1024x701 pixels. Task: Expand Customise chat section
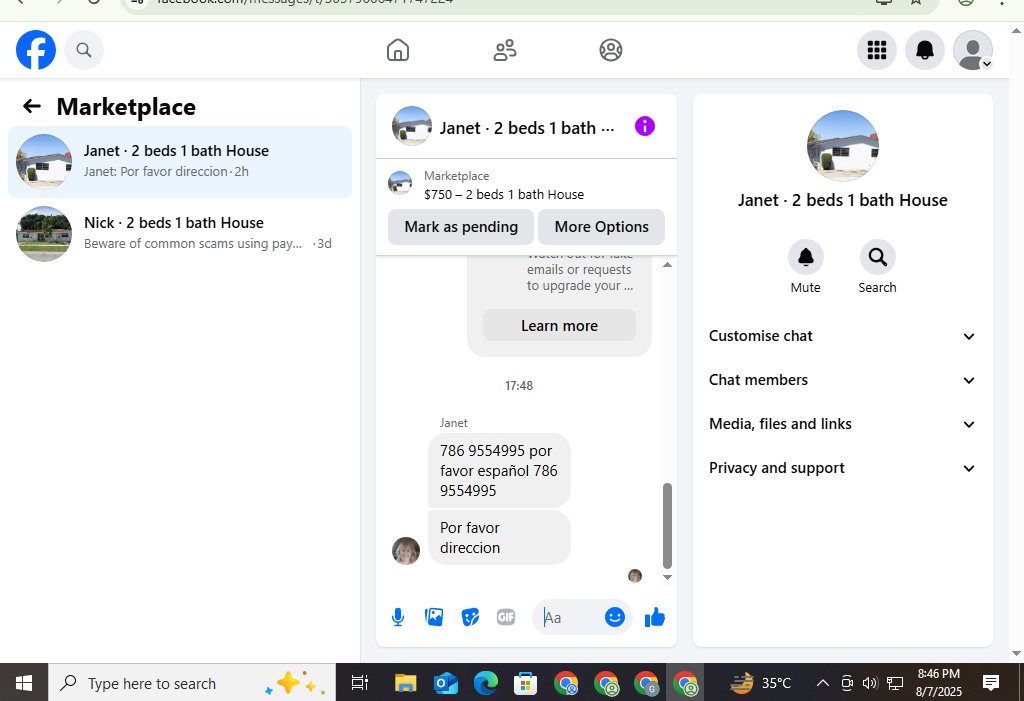pos(842,336)
